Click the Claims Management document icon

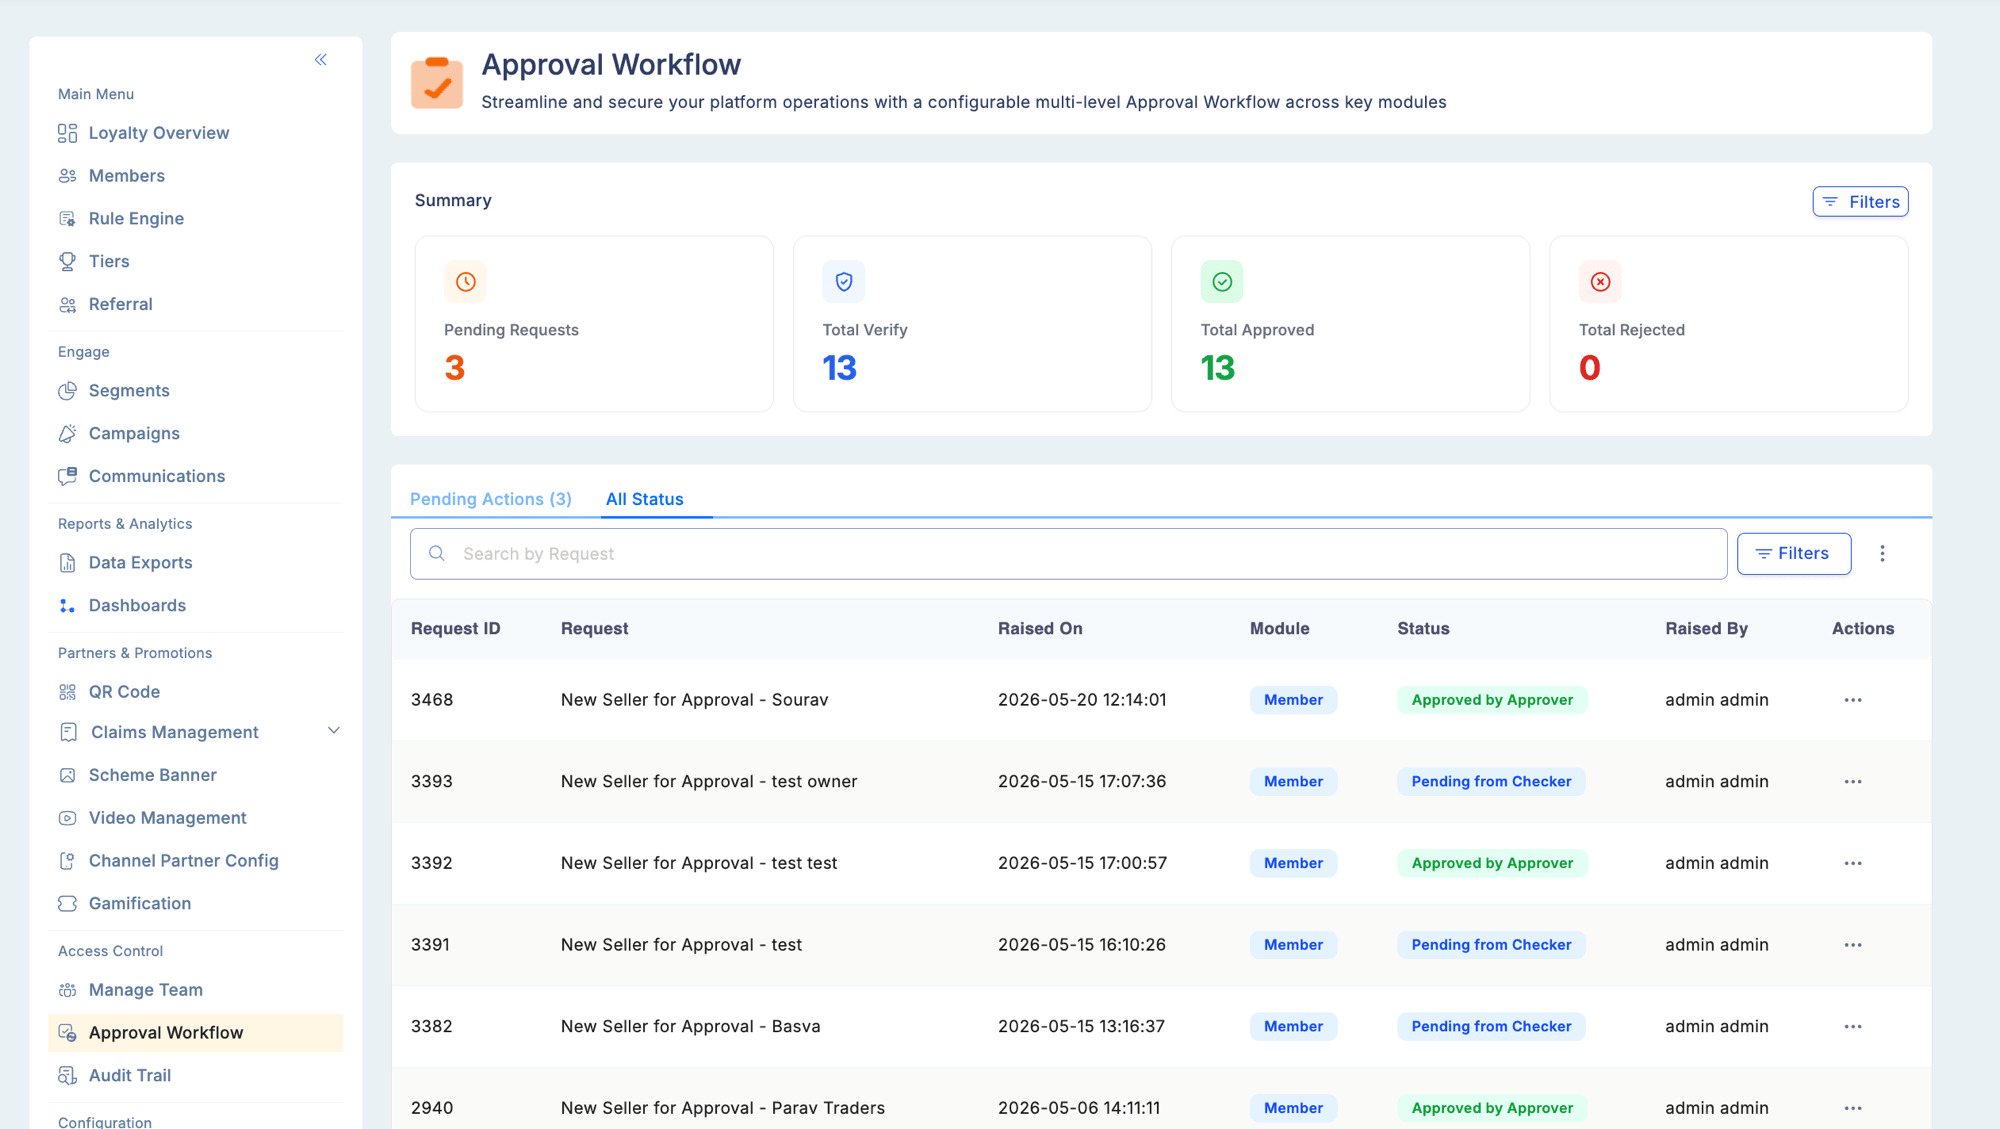[x=68, y=733]
